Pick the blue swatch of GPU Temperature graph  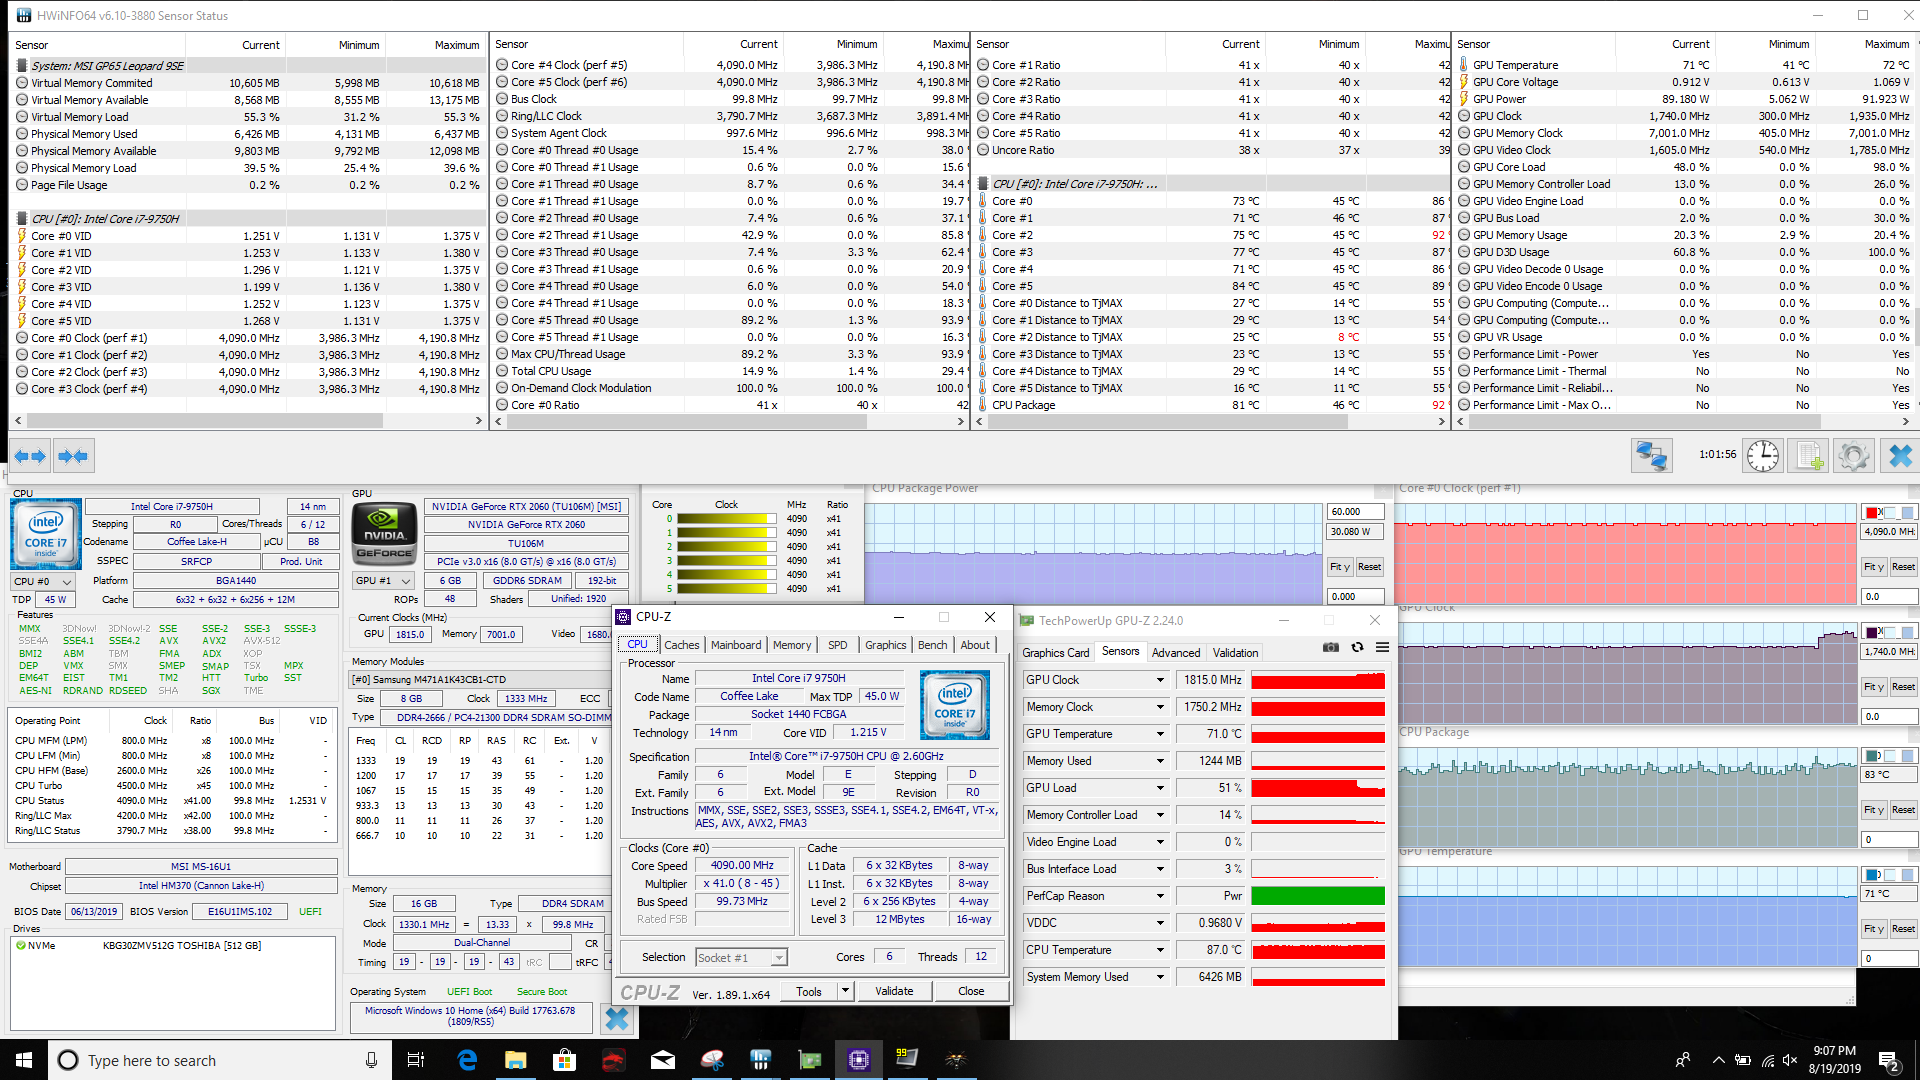pyautogui.click(x=1871, y=874)
